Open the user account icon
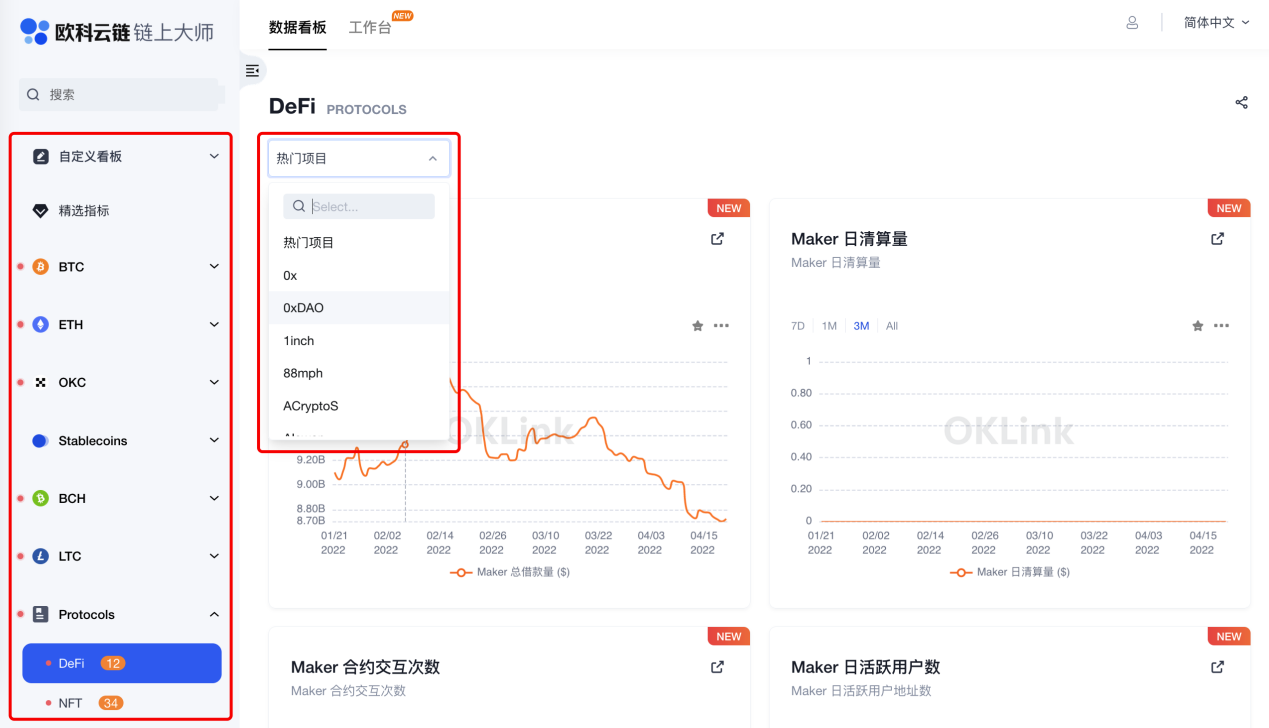Viewport: 1269px width, 728px height. (1132, 23)
